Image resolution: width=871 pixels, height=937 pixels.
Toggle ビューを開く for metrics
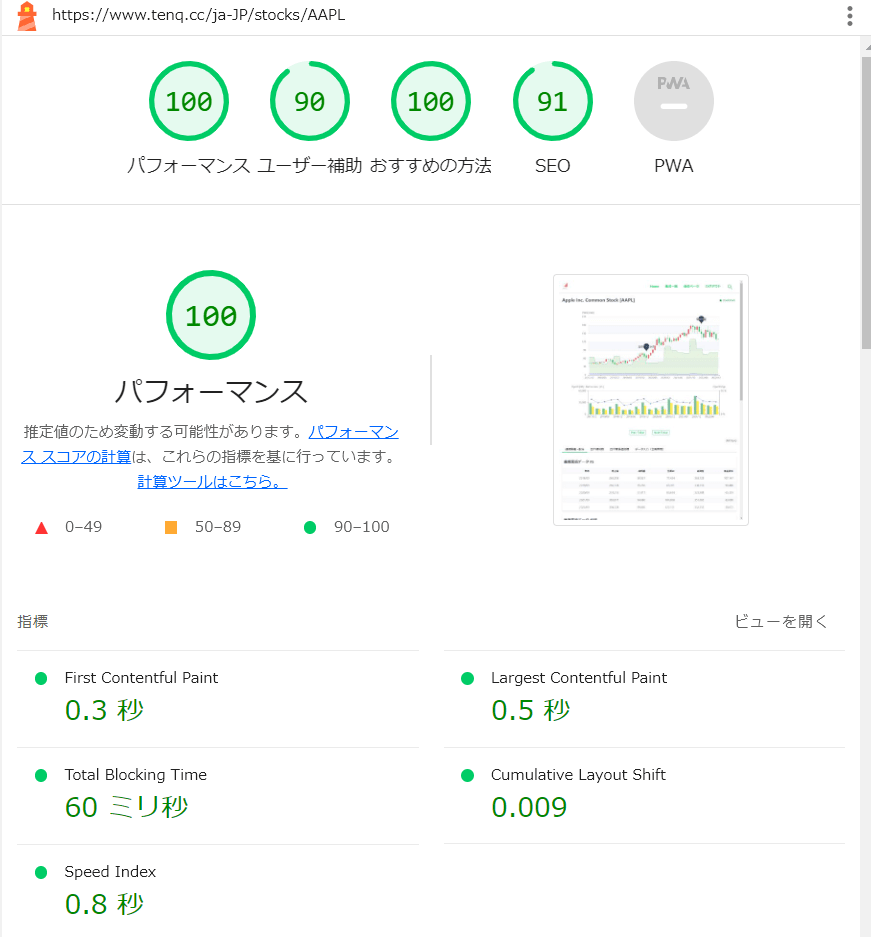coord(781,621)
